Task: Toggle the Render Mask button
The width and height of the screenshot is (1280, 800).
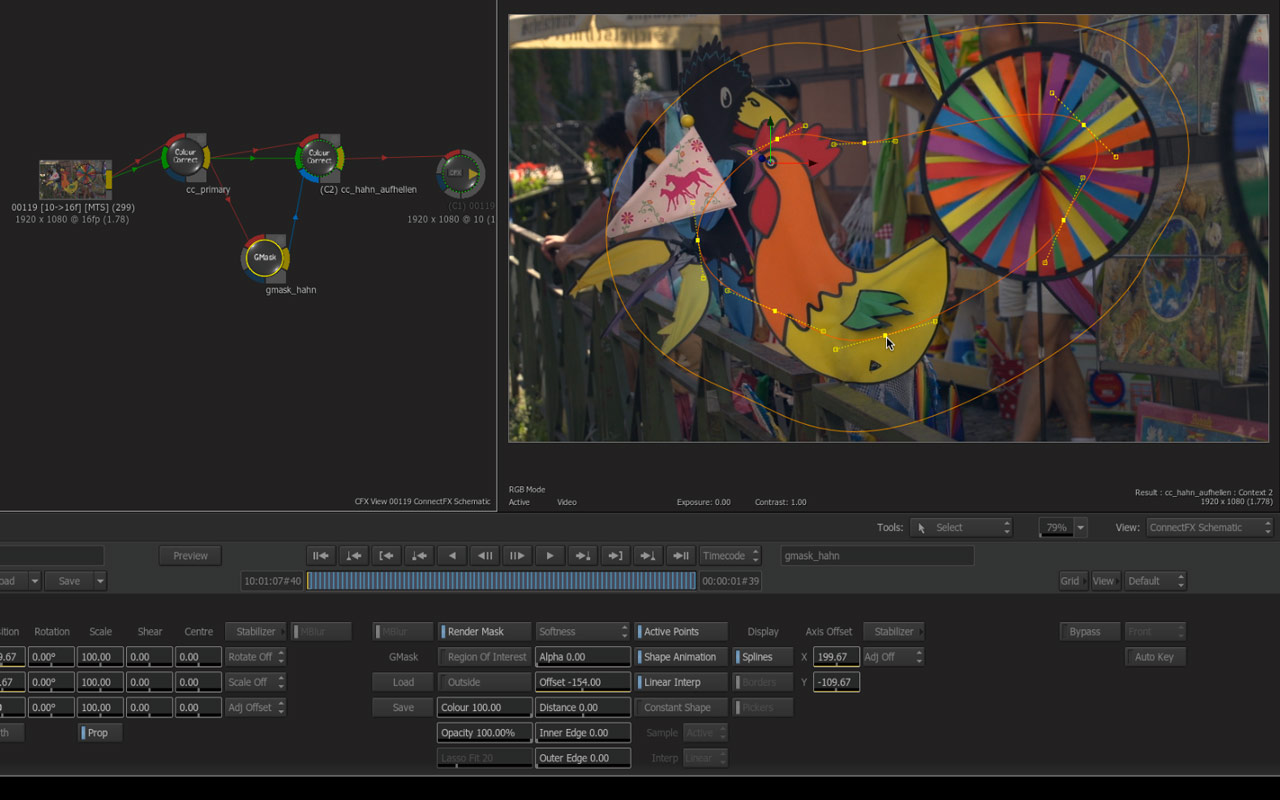Action: point(485,632)
